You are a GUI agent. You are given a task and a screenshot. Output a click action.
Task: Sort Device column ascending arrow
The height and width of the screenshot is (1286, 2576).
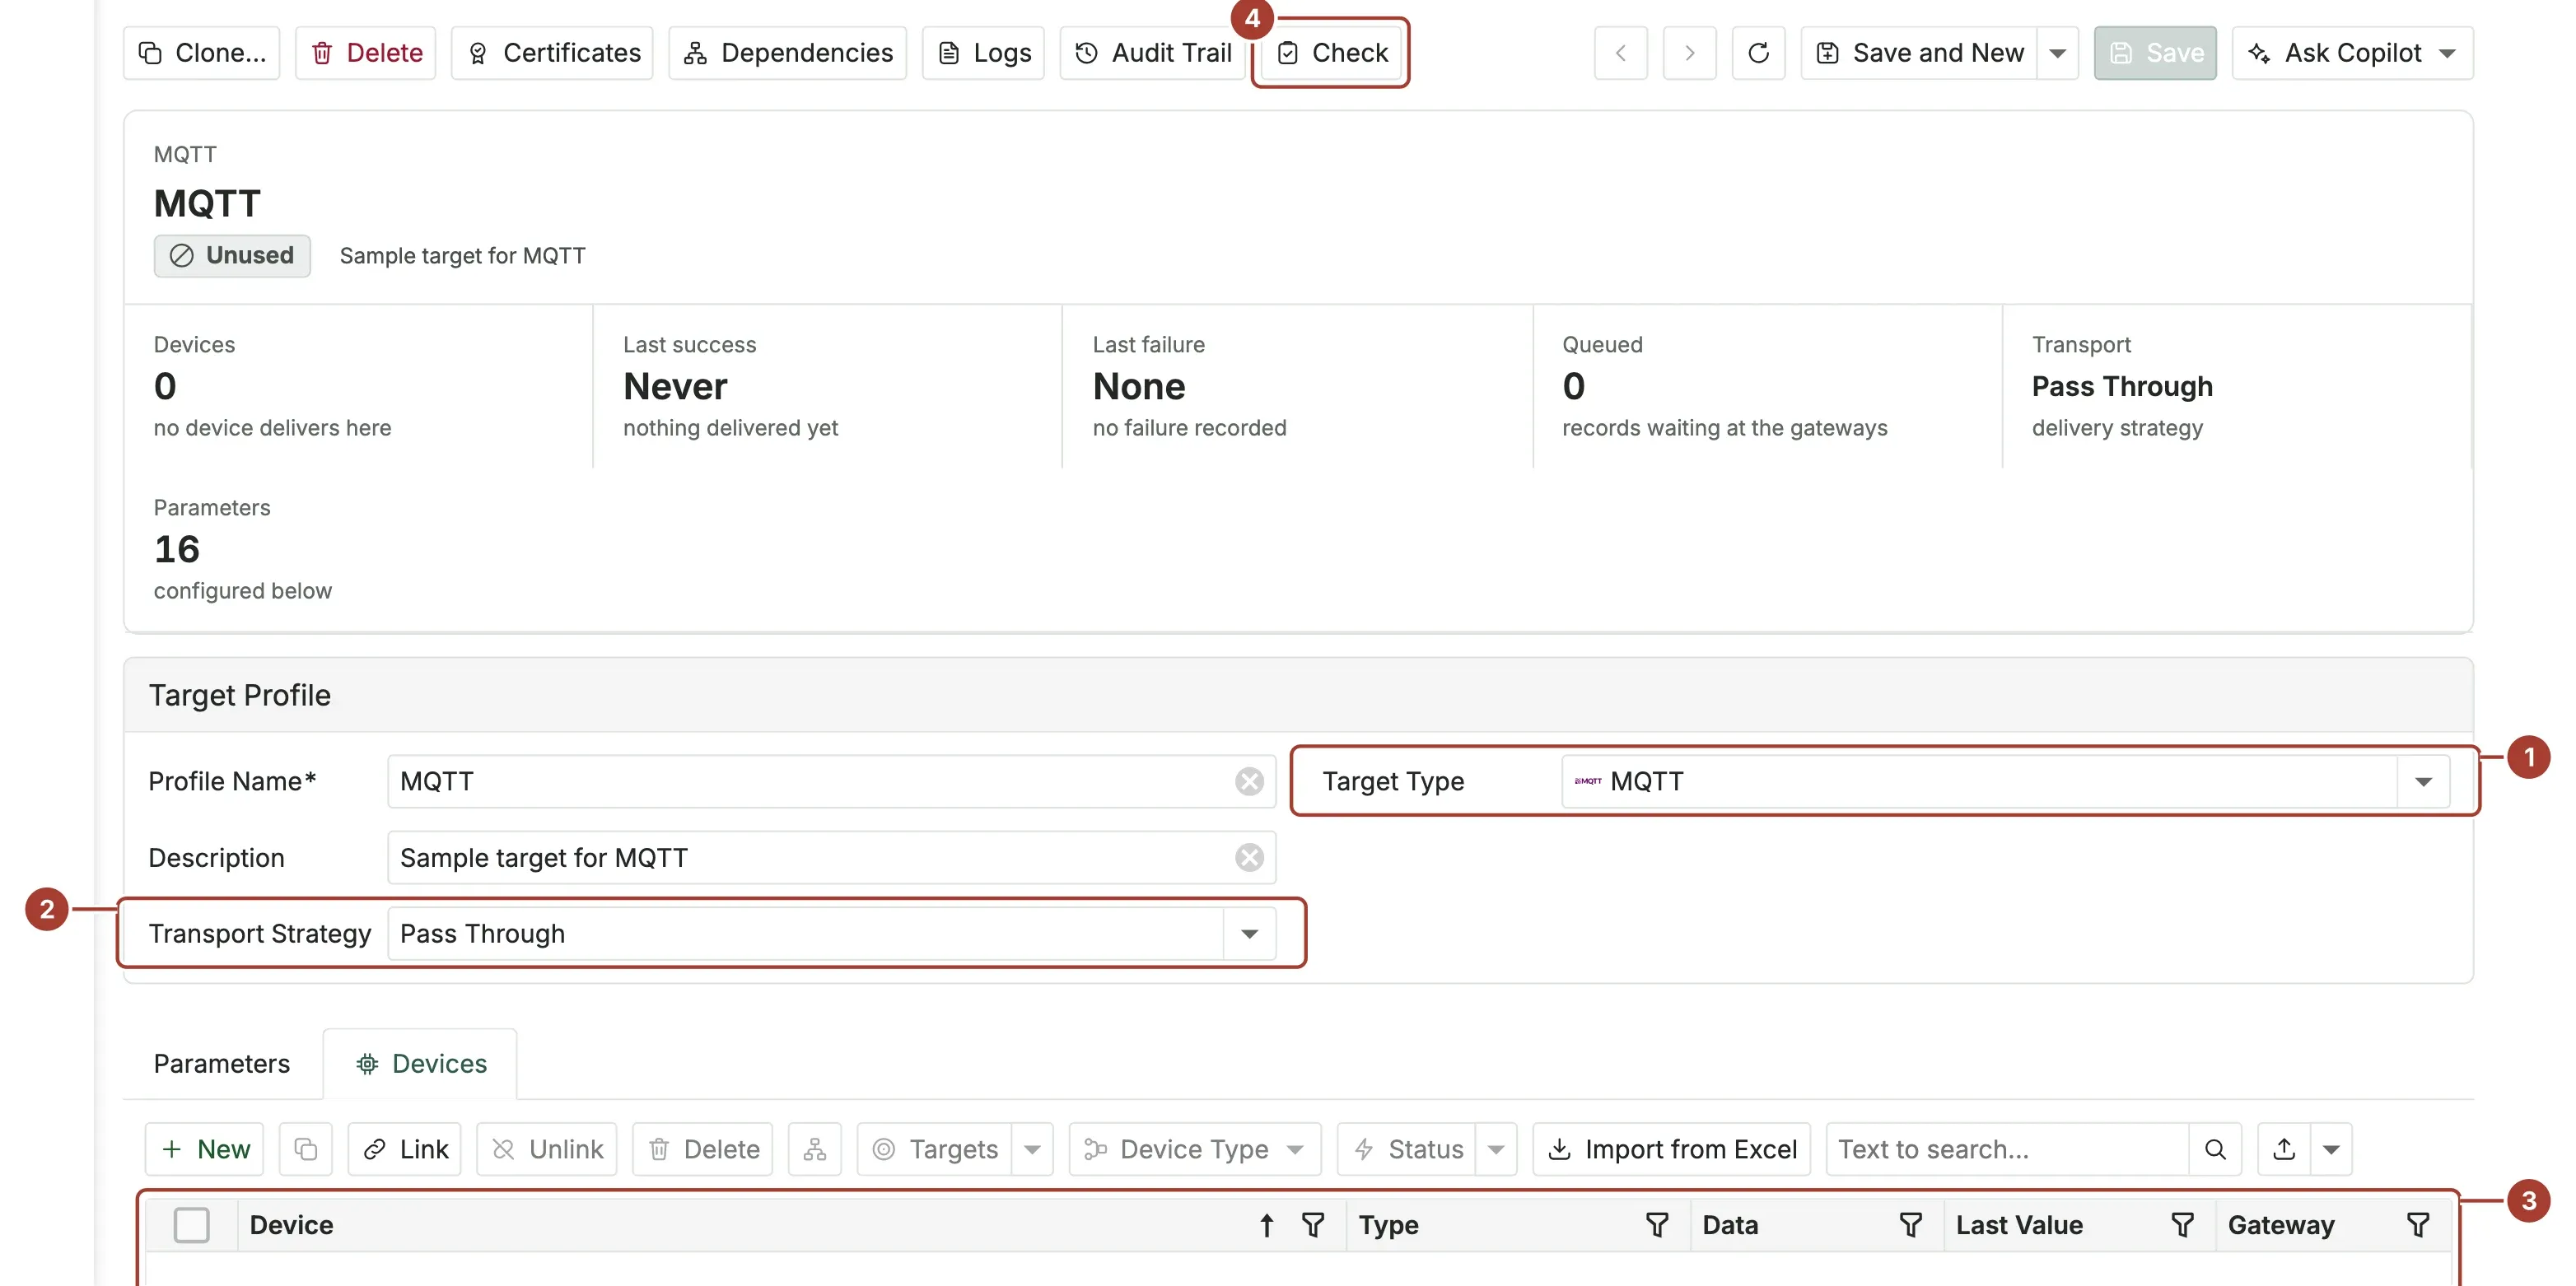(1266, 1225)
